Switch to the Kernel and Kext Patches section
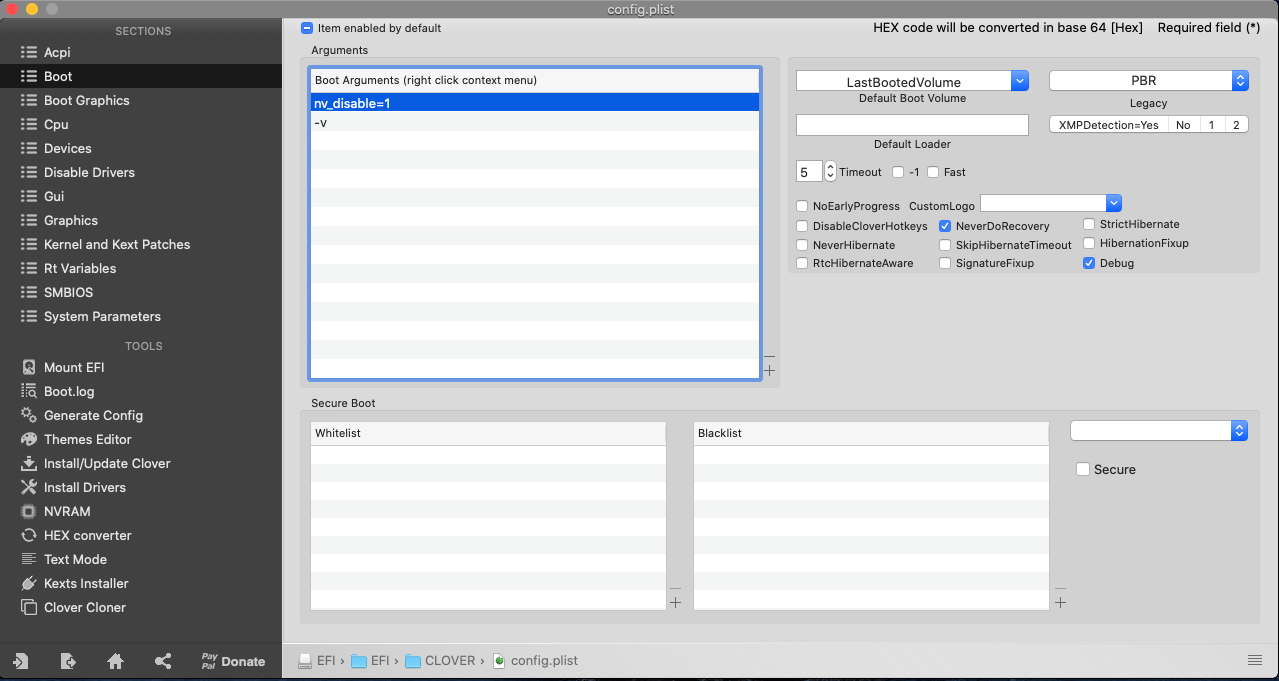This screenshot has width=1279, height=681. 116,245
